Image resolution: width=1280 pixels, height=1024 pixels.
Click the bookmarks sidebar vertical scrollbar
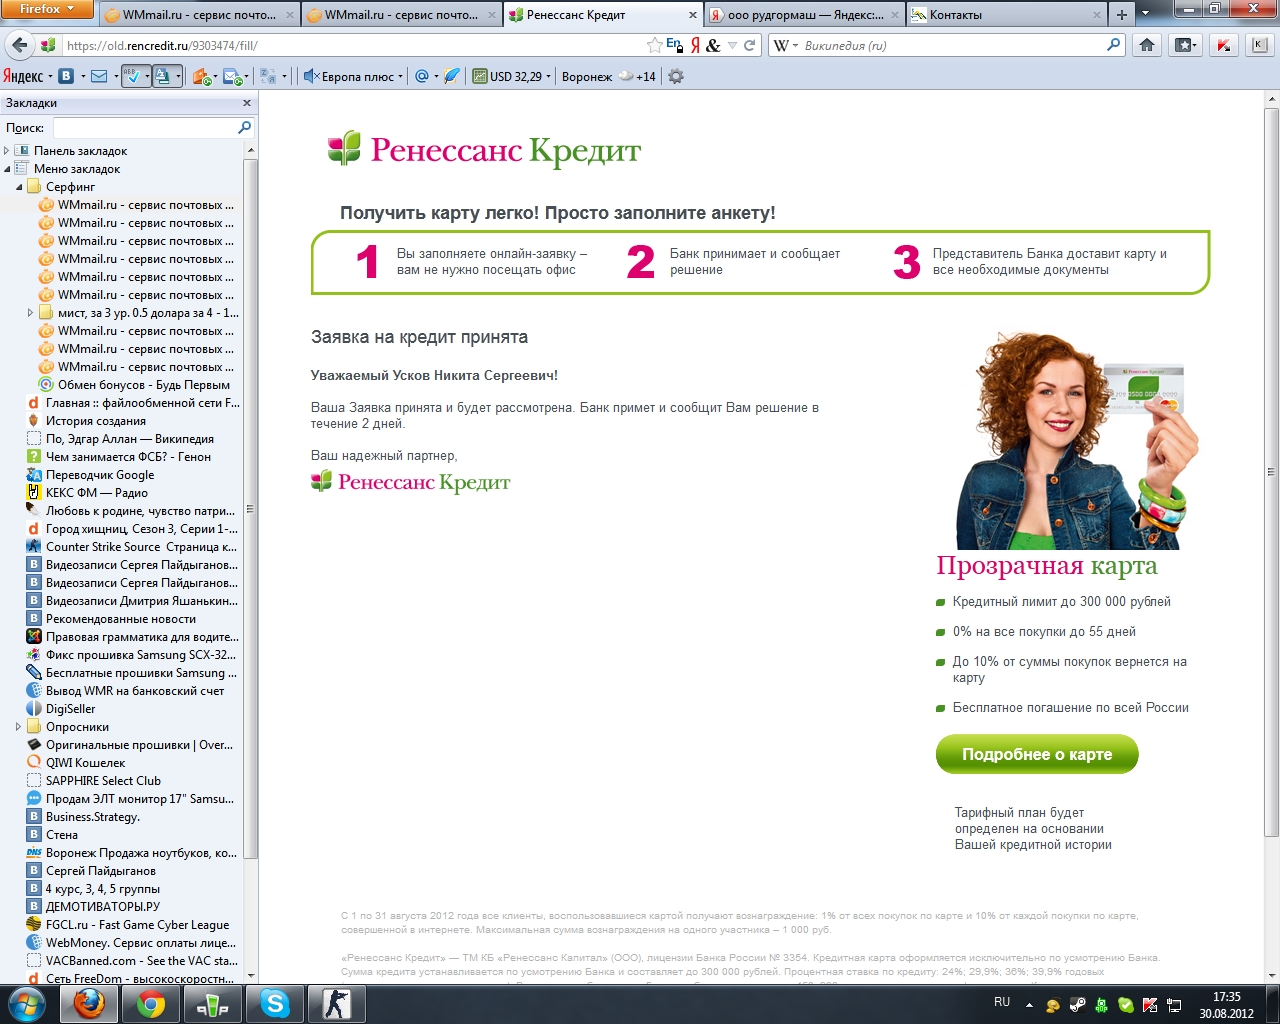point(251,508)
